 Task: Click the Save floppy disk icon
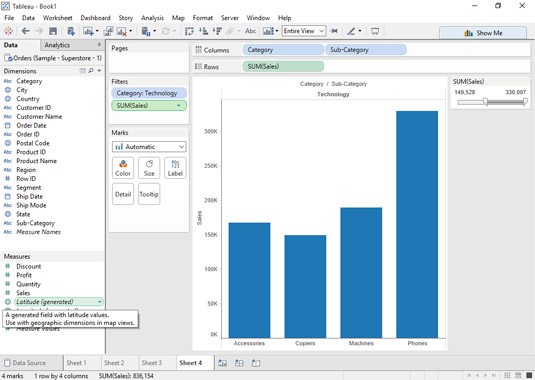click(53, 31)
